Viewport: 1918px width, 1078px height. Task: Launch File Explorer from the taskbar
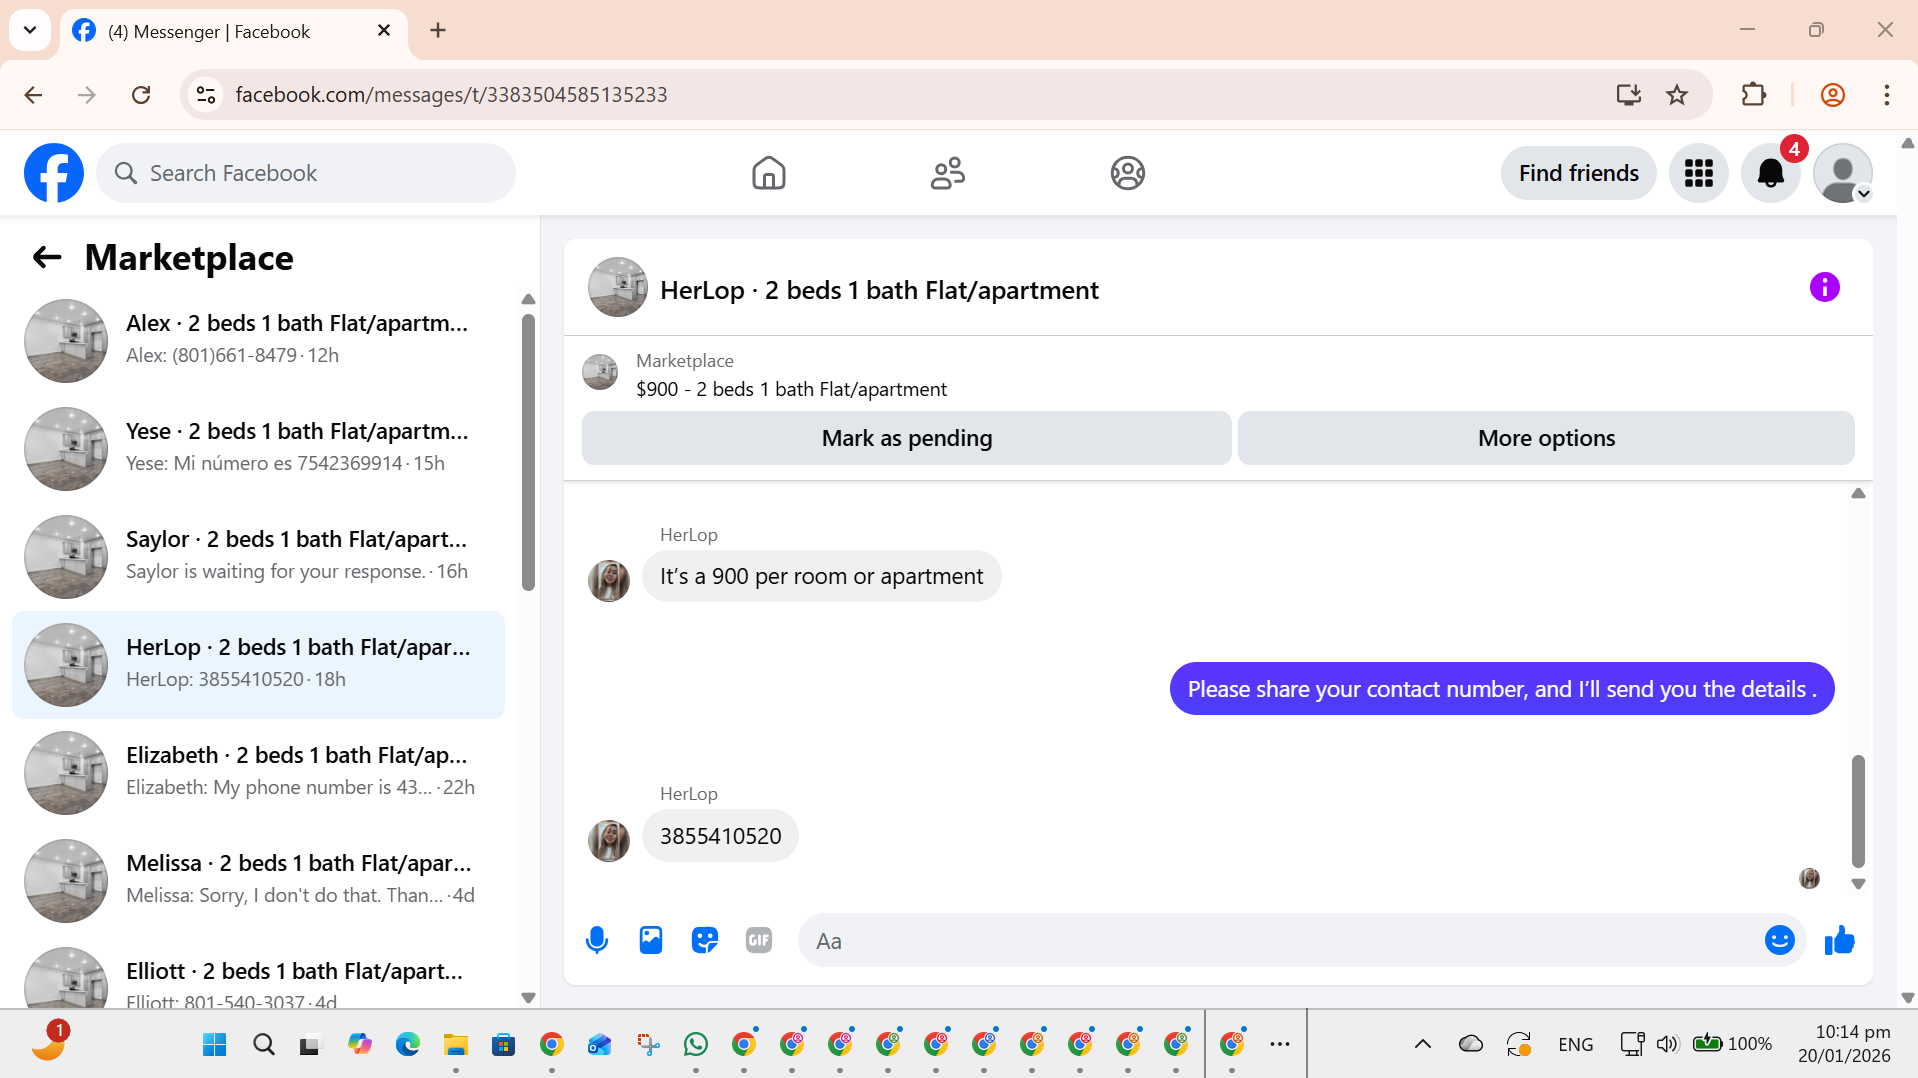(456, 1045)
